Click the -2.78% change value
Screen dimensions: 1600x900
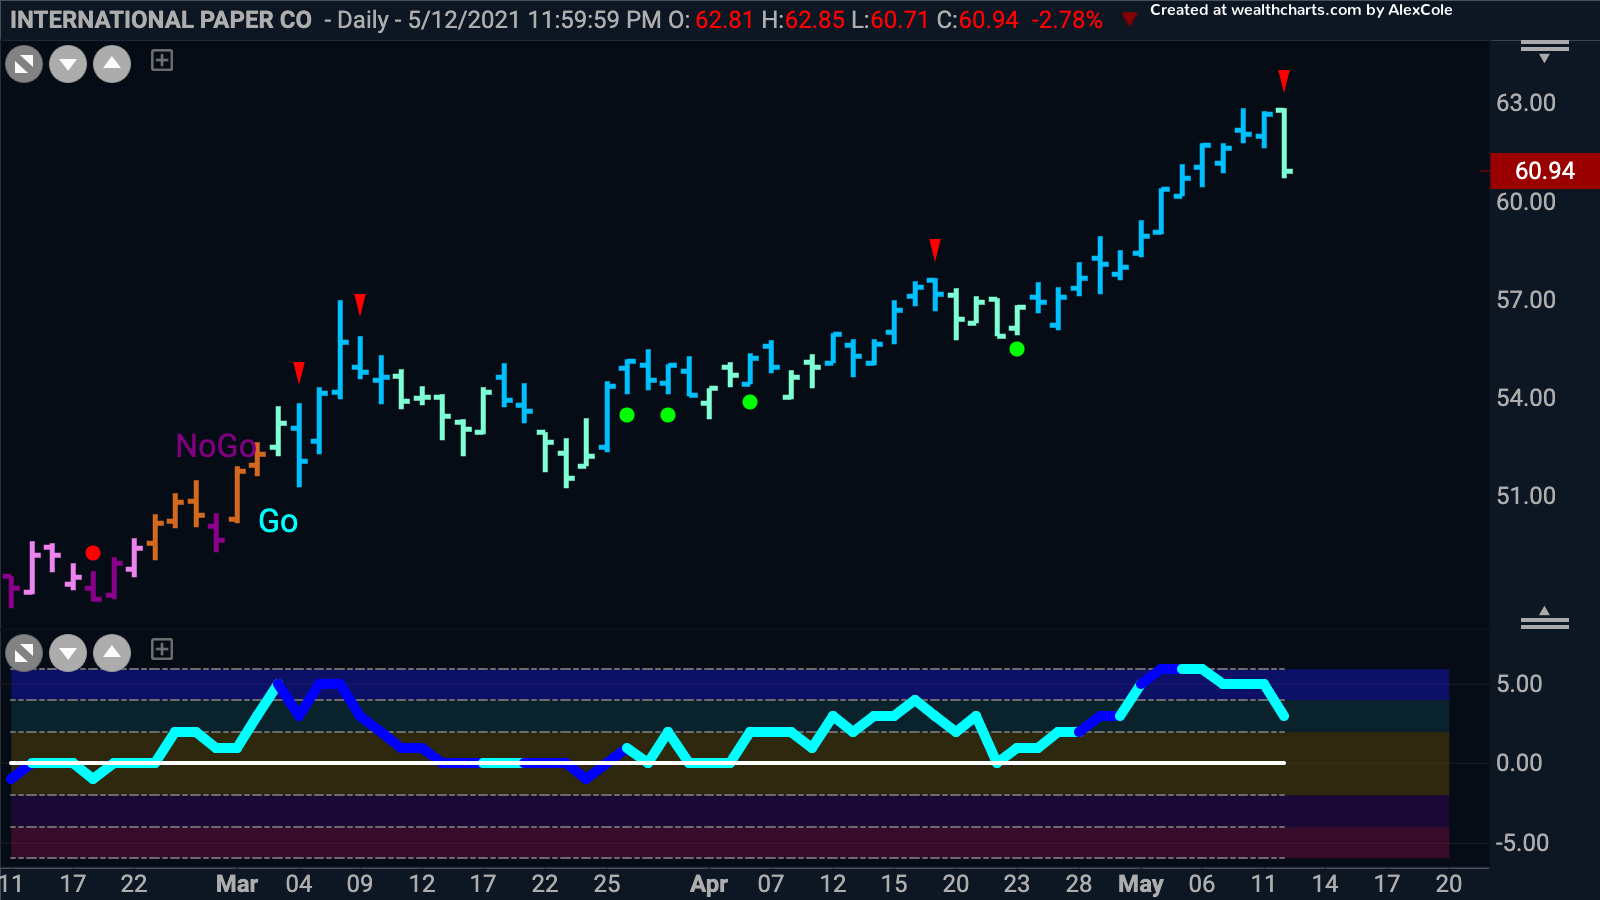(x=1067, y=20)
